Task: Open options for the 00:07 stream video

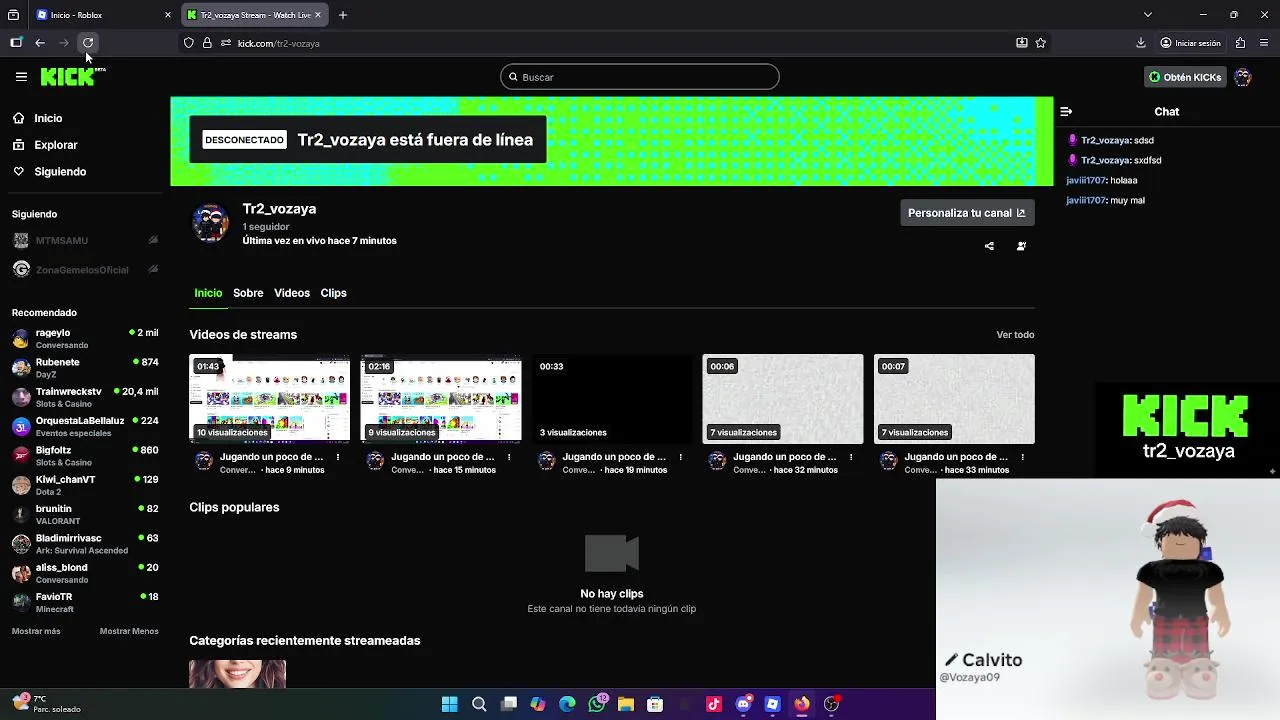Action: 1023,457
